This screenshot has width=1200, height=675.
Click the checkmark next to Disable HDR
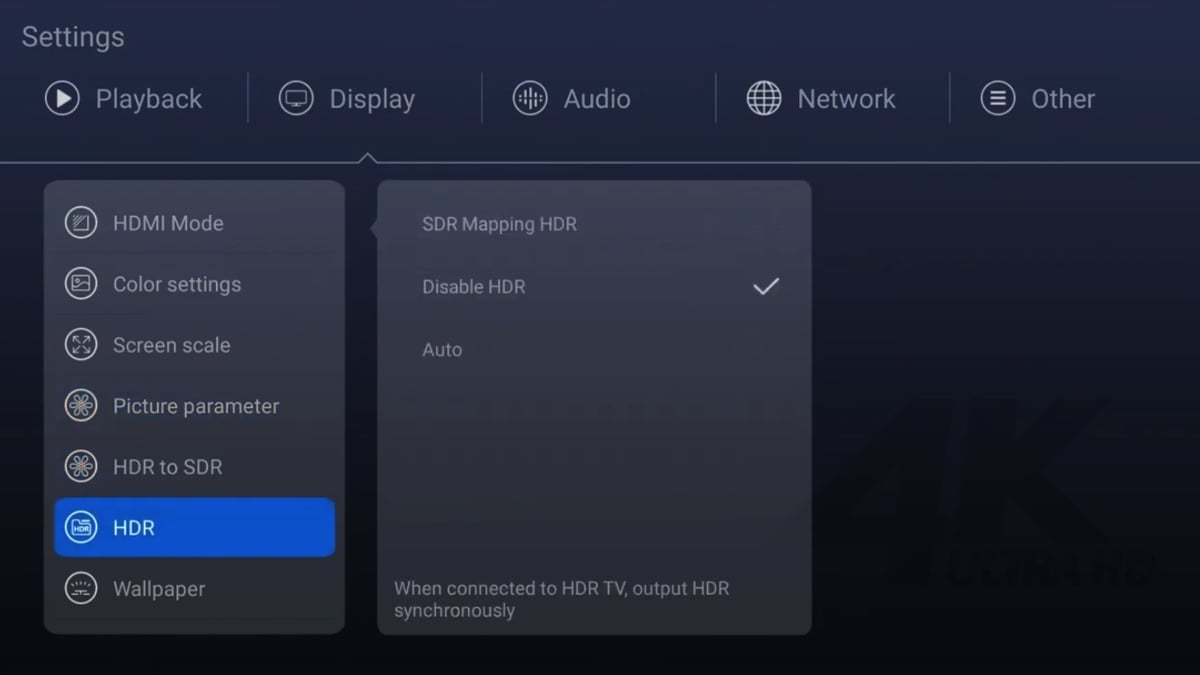point(766,287)
